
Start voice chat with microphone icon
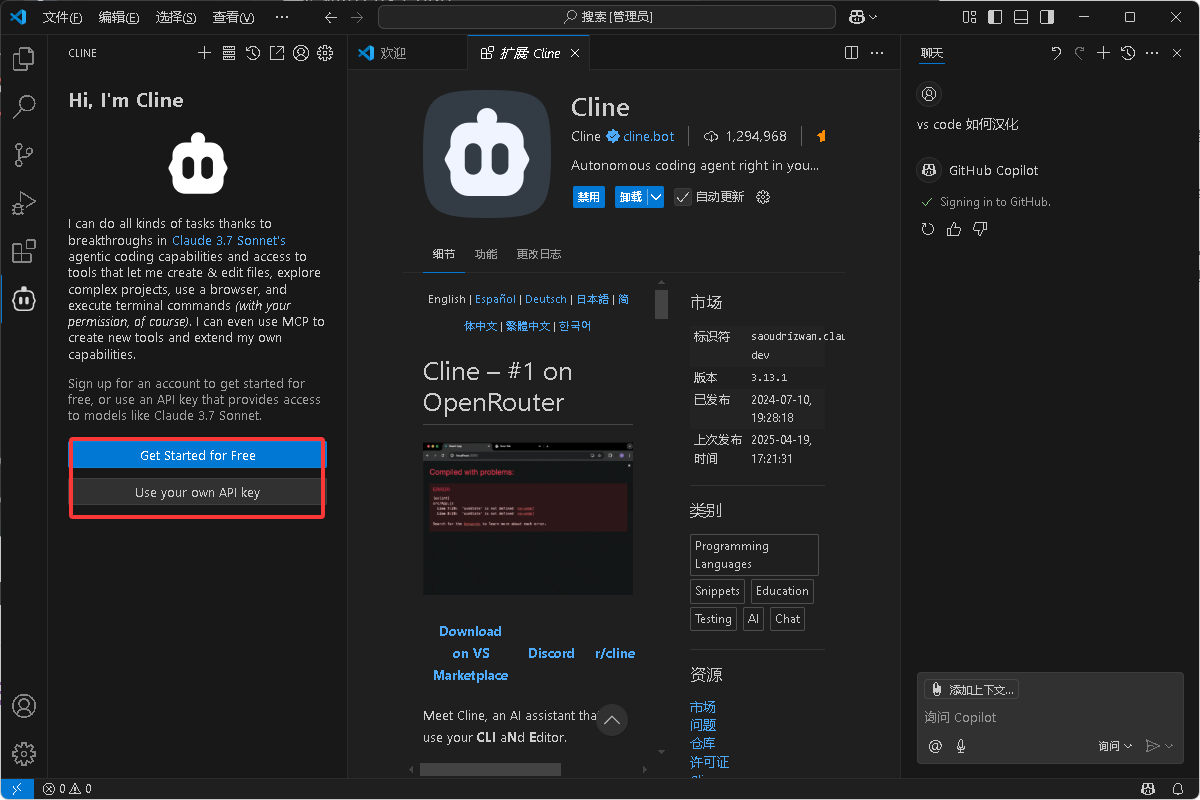(x=961, y=745)
